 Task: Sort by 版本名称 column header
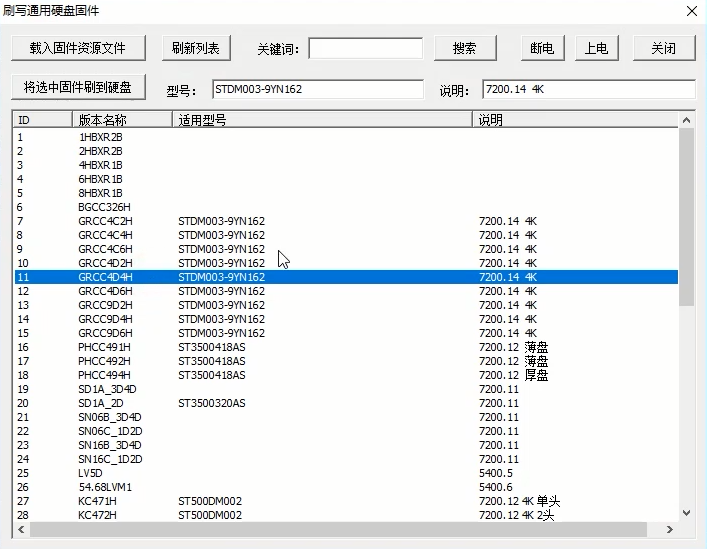pyautogui.click(x=122, y=120)
